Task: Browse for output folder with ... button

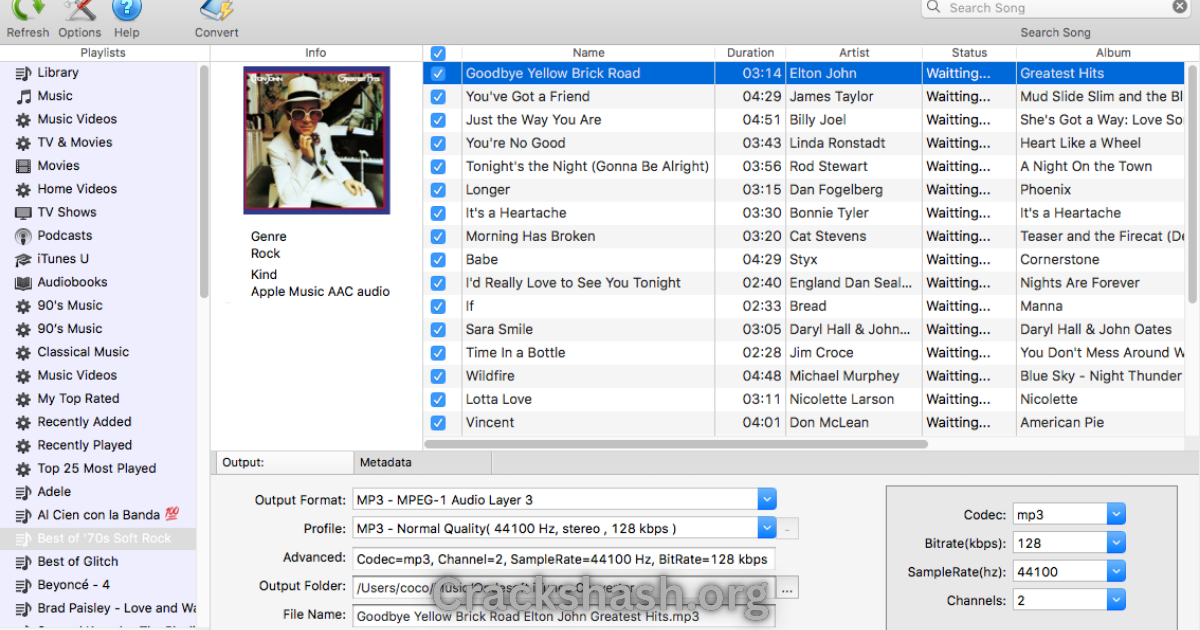Action: [788, 588]
